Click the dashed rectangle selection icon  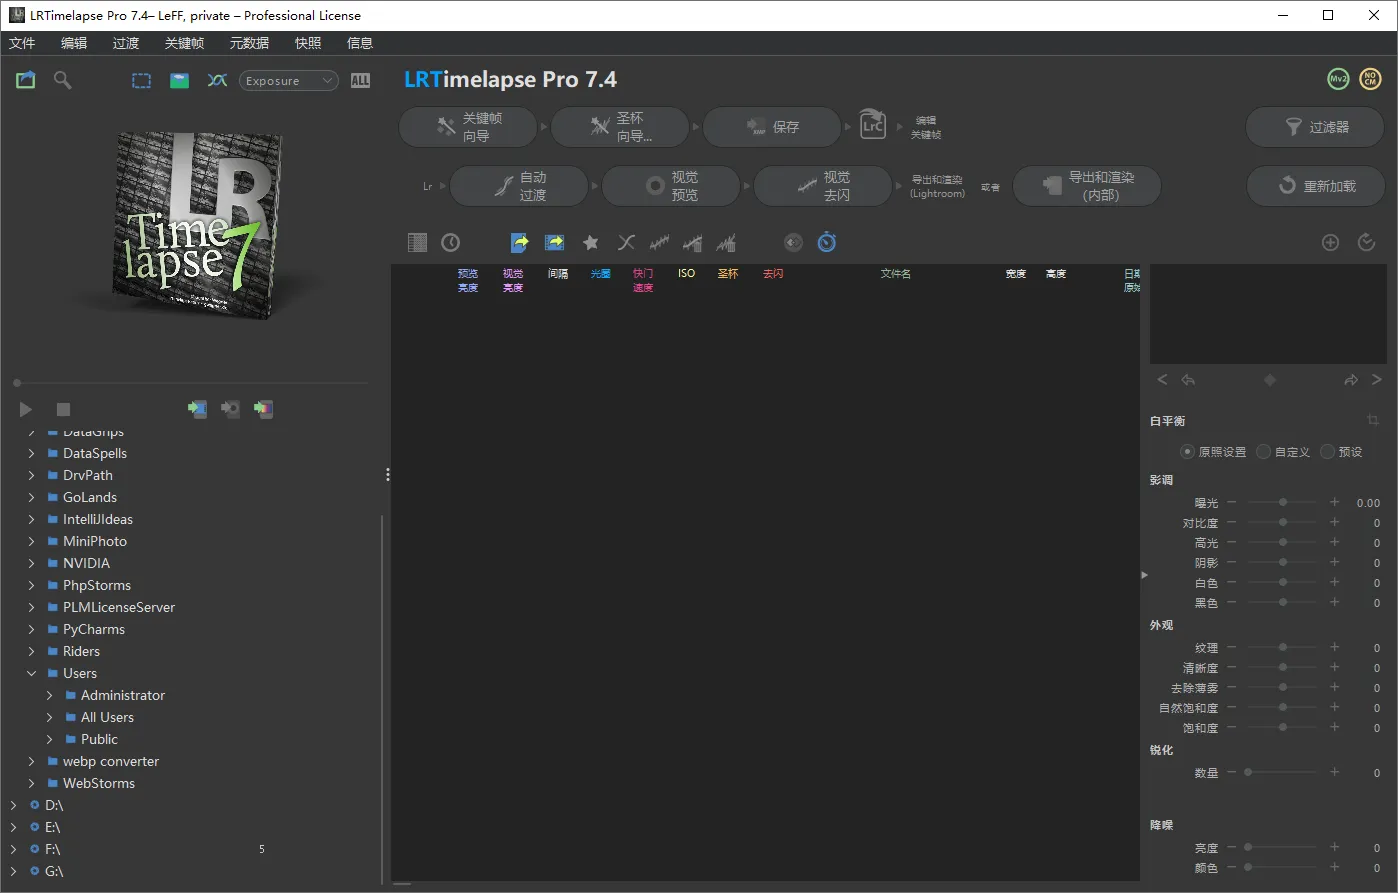click(x=142, y=81)
